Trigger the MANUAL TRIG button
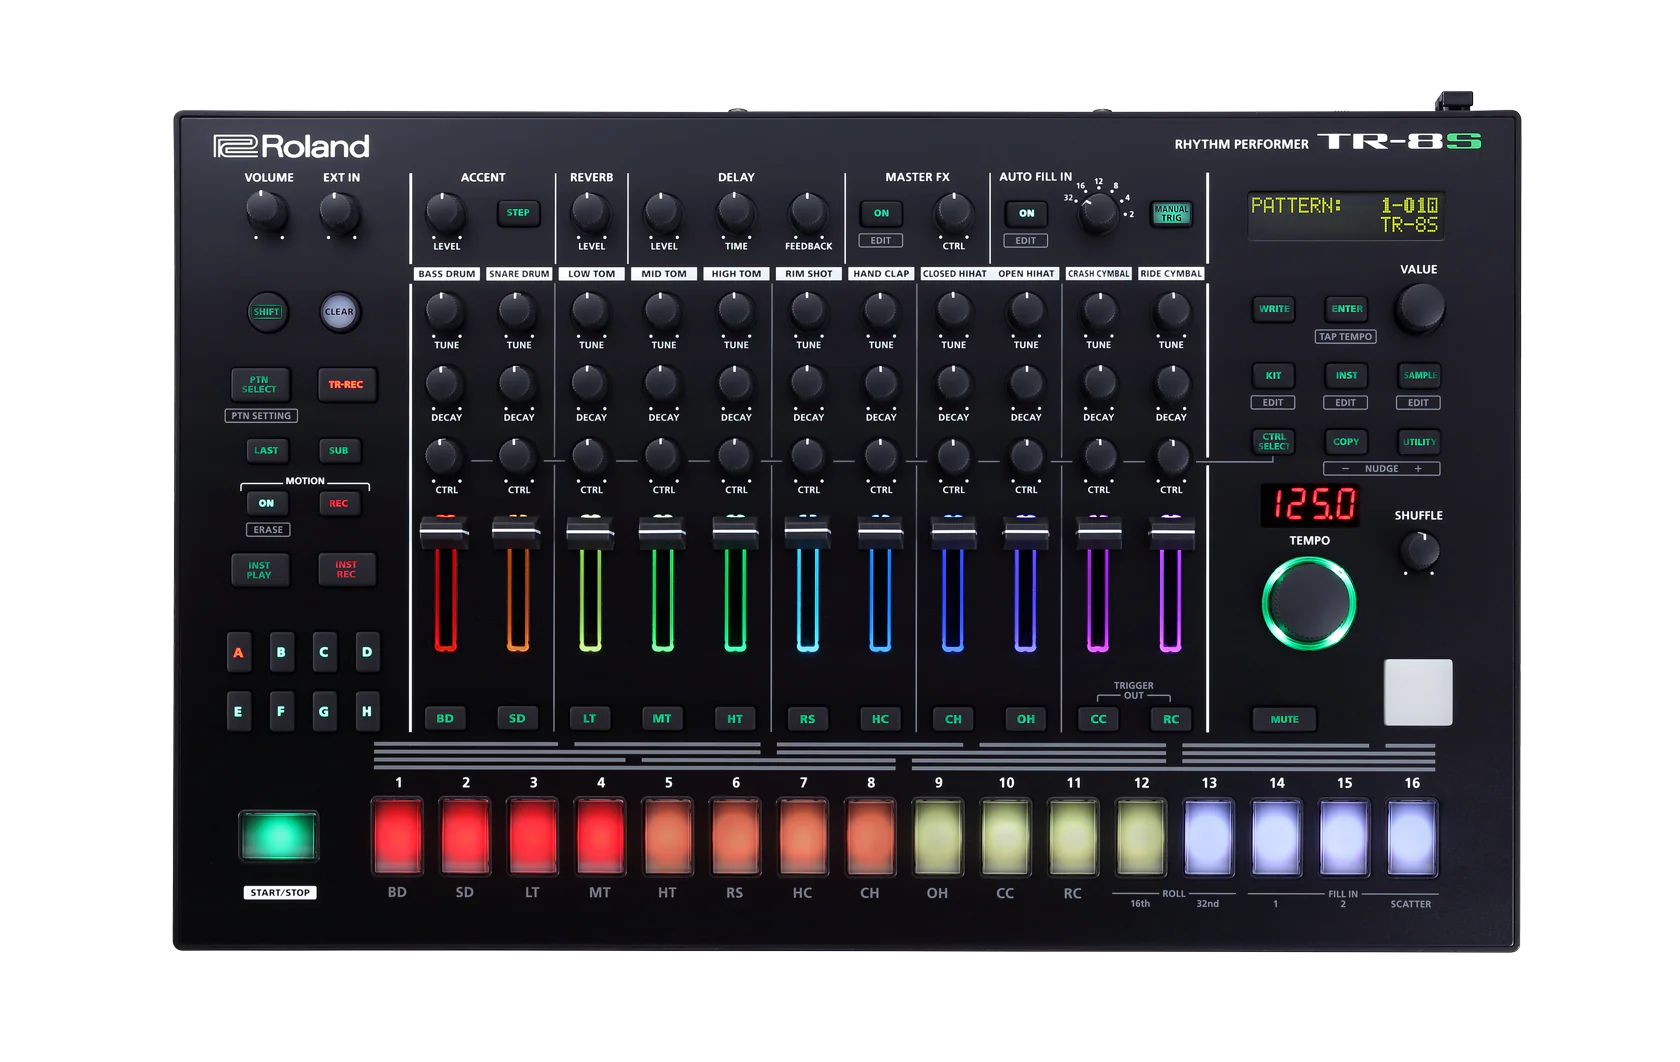 [x=1171, y=213]
